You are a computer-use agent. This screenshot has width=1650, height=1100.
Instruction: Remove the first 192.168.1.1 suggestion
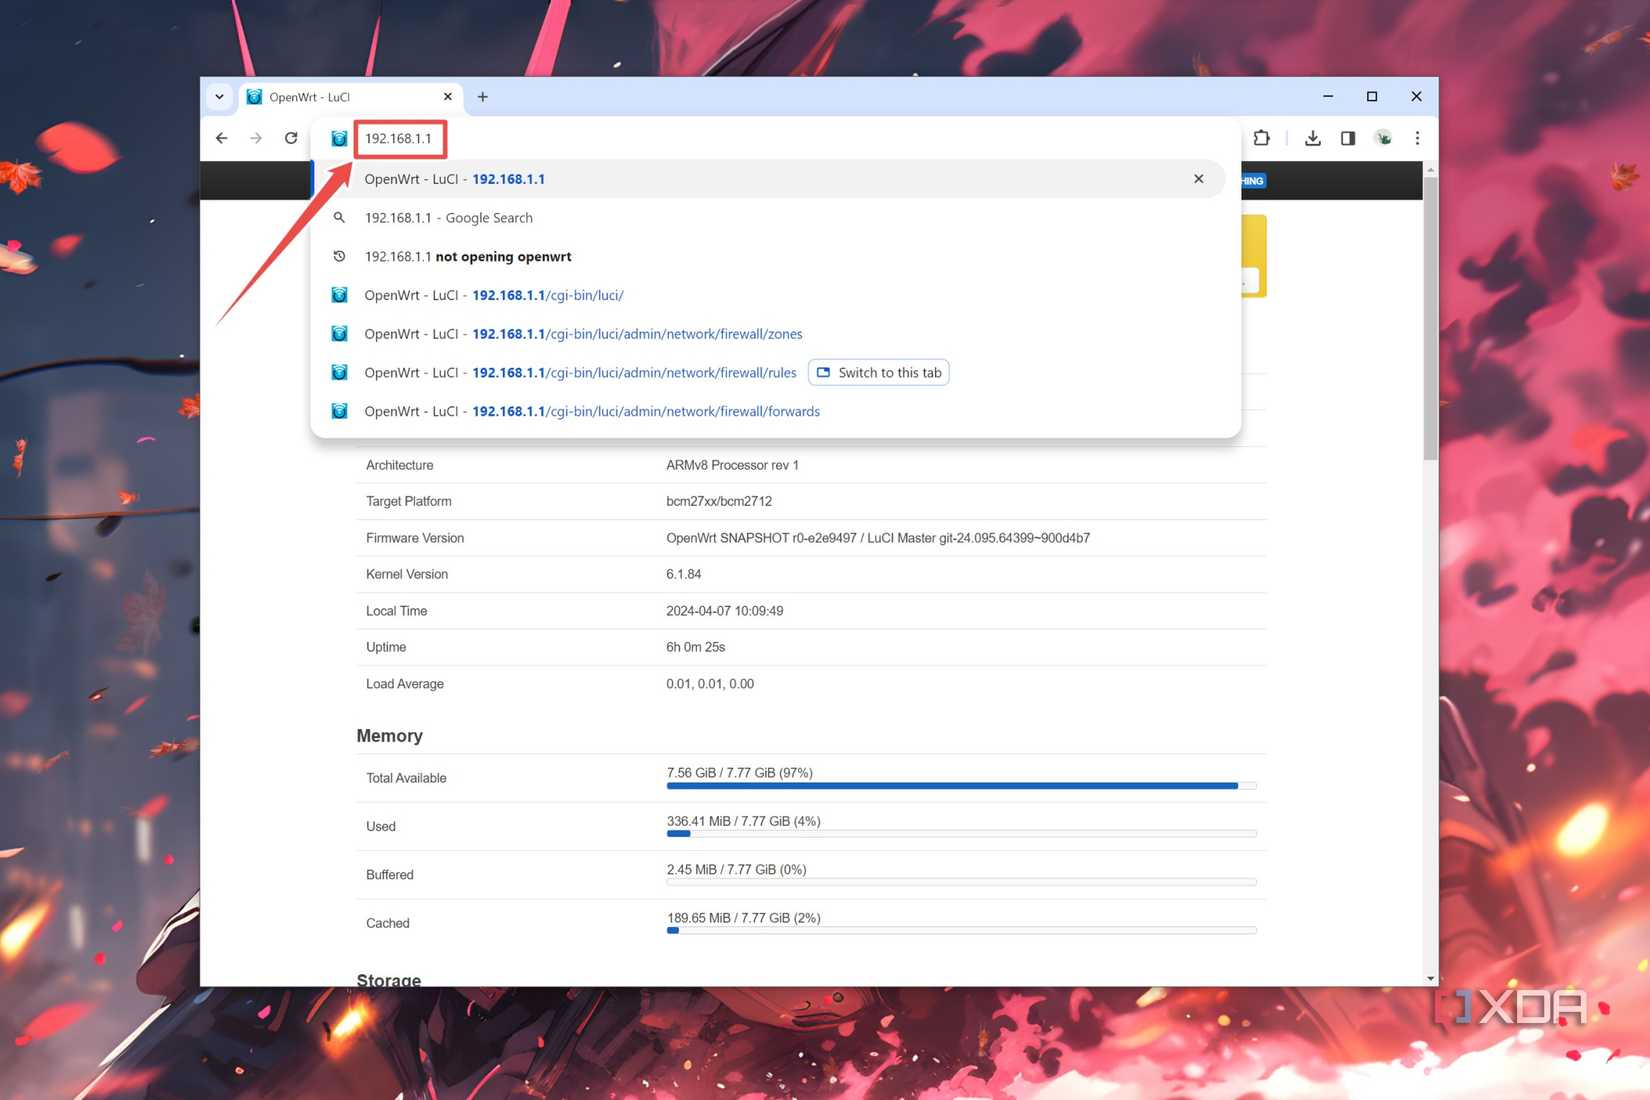click(x=1198, y=179)
